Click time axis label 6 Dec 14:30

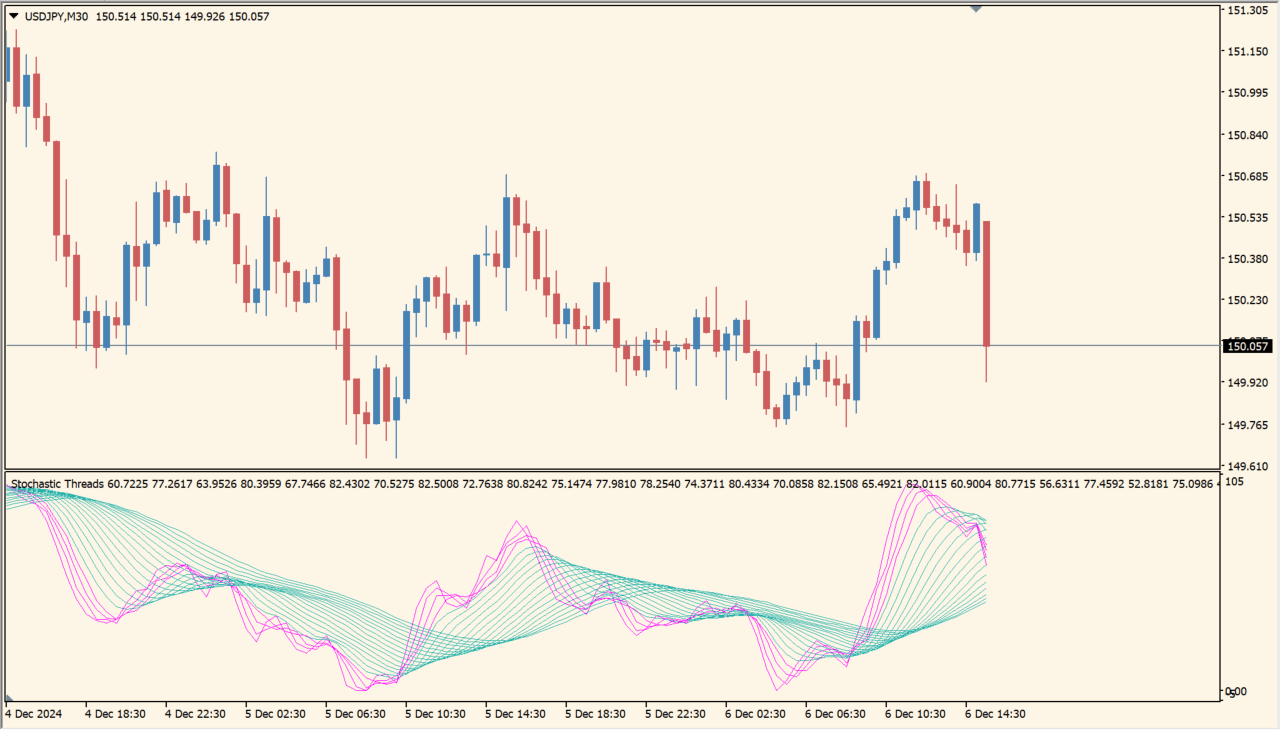click(995, 714)
